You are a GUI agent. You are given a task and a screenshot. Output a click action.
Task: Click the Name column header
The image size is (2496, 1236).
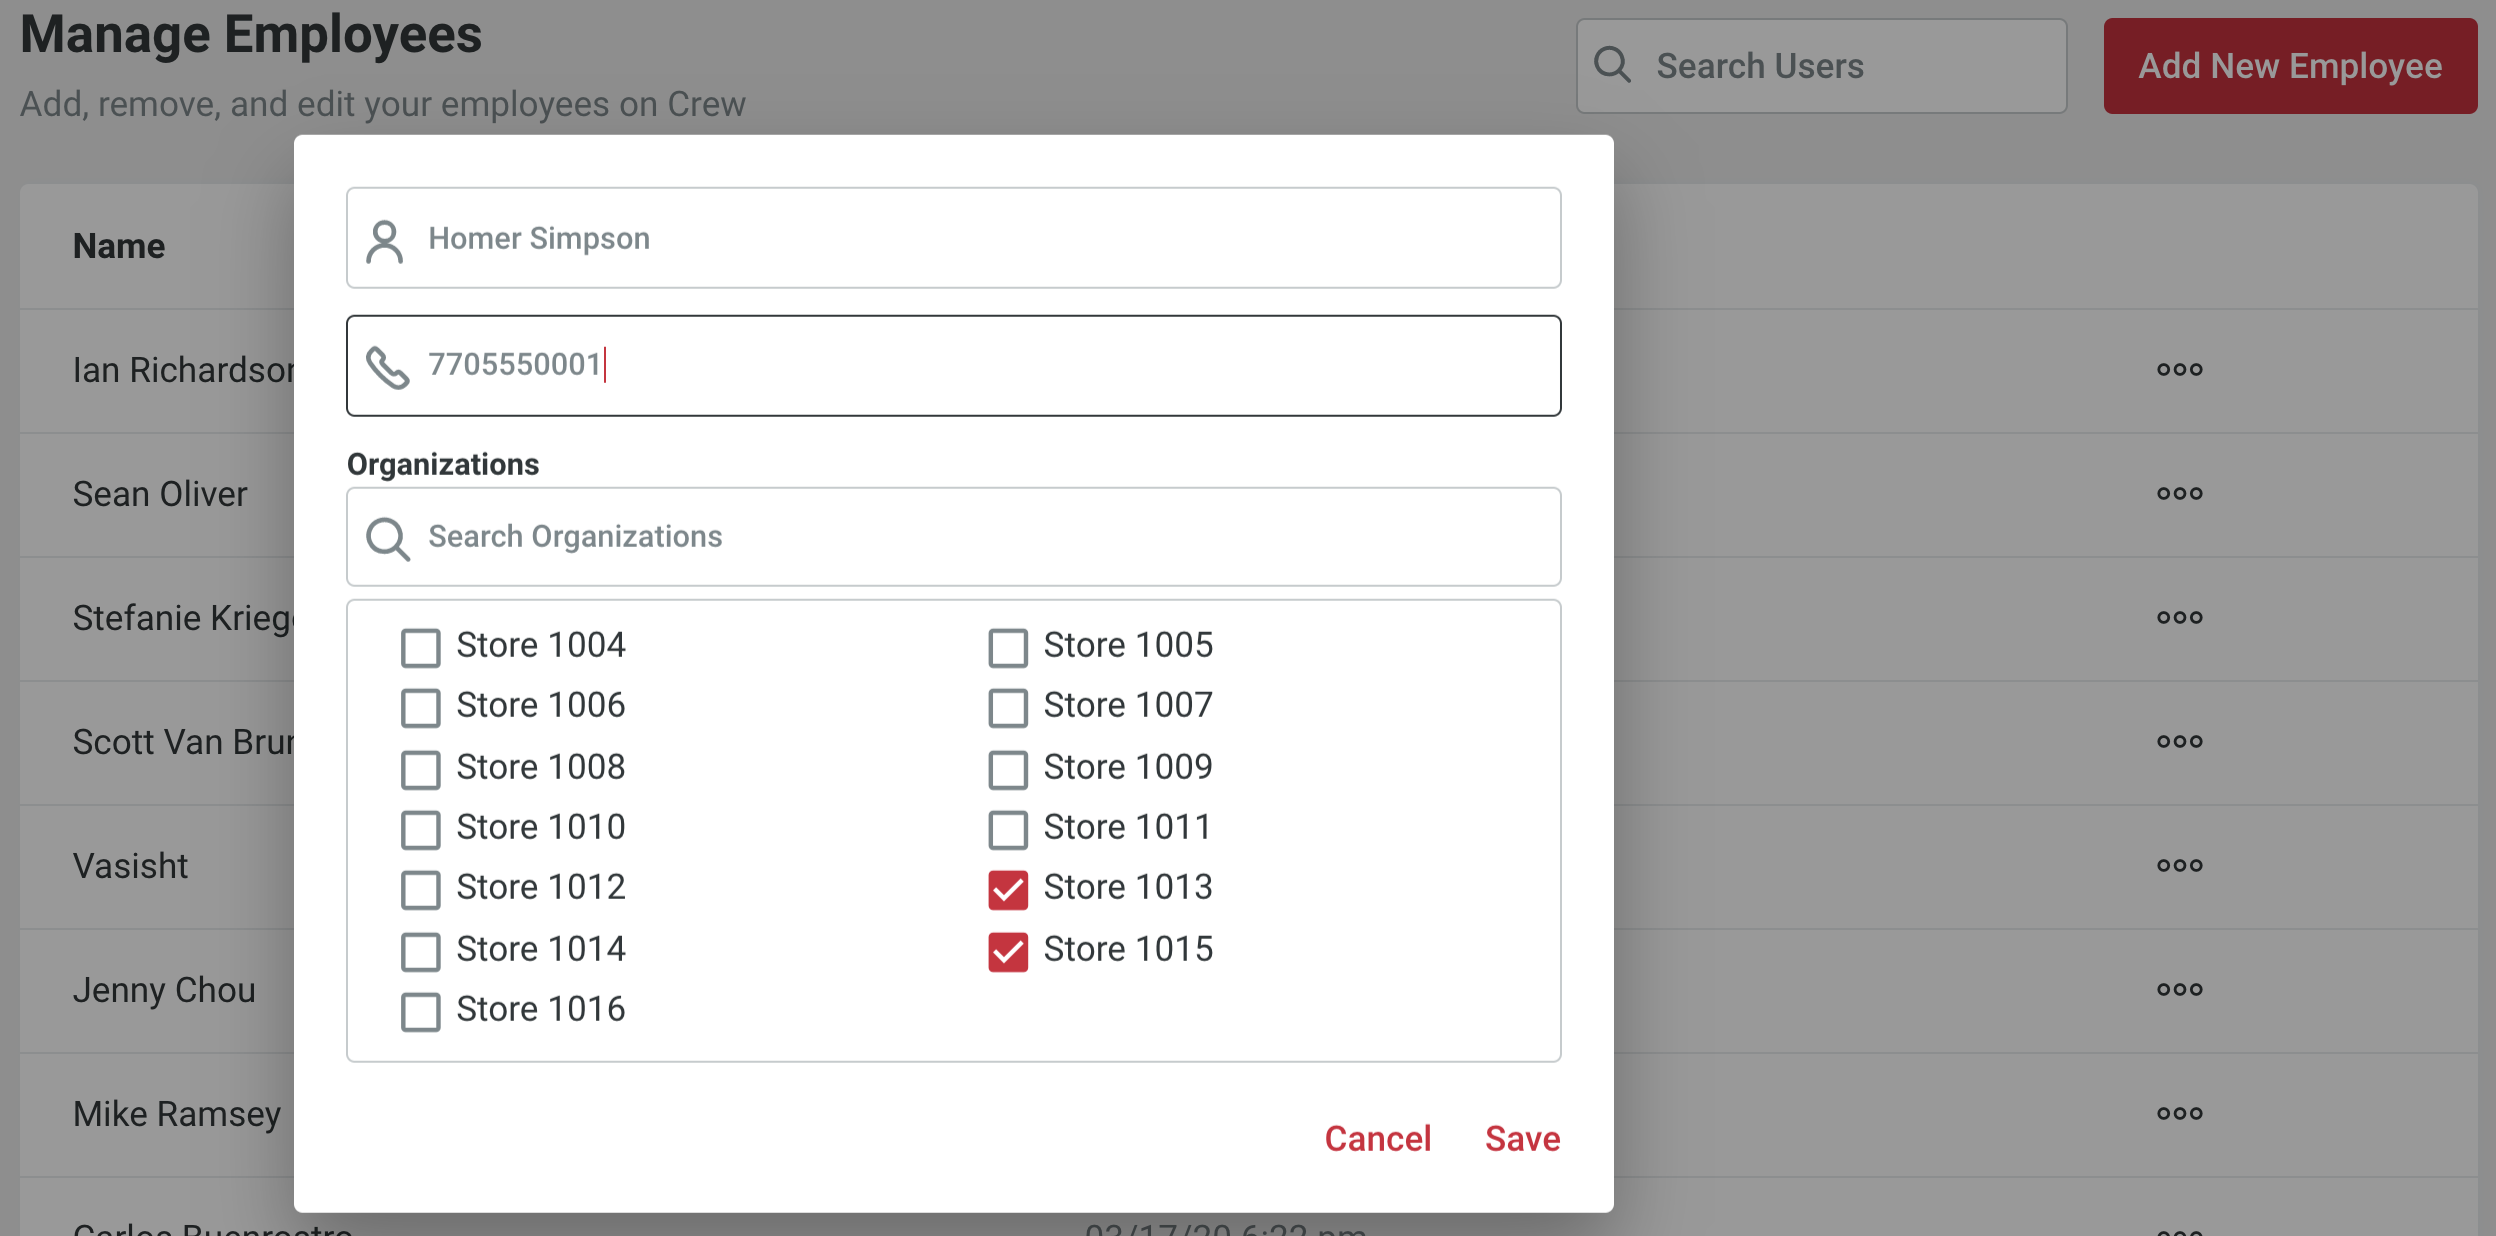119,246
